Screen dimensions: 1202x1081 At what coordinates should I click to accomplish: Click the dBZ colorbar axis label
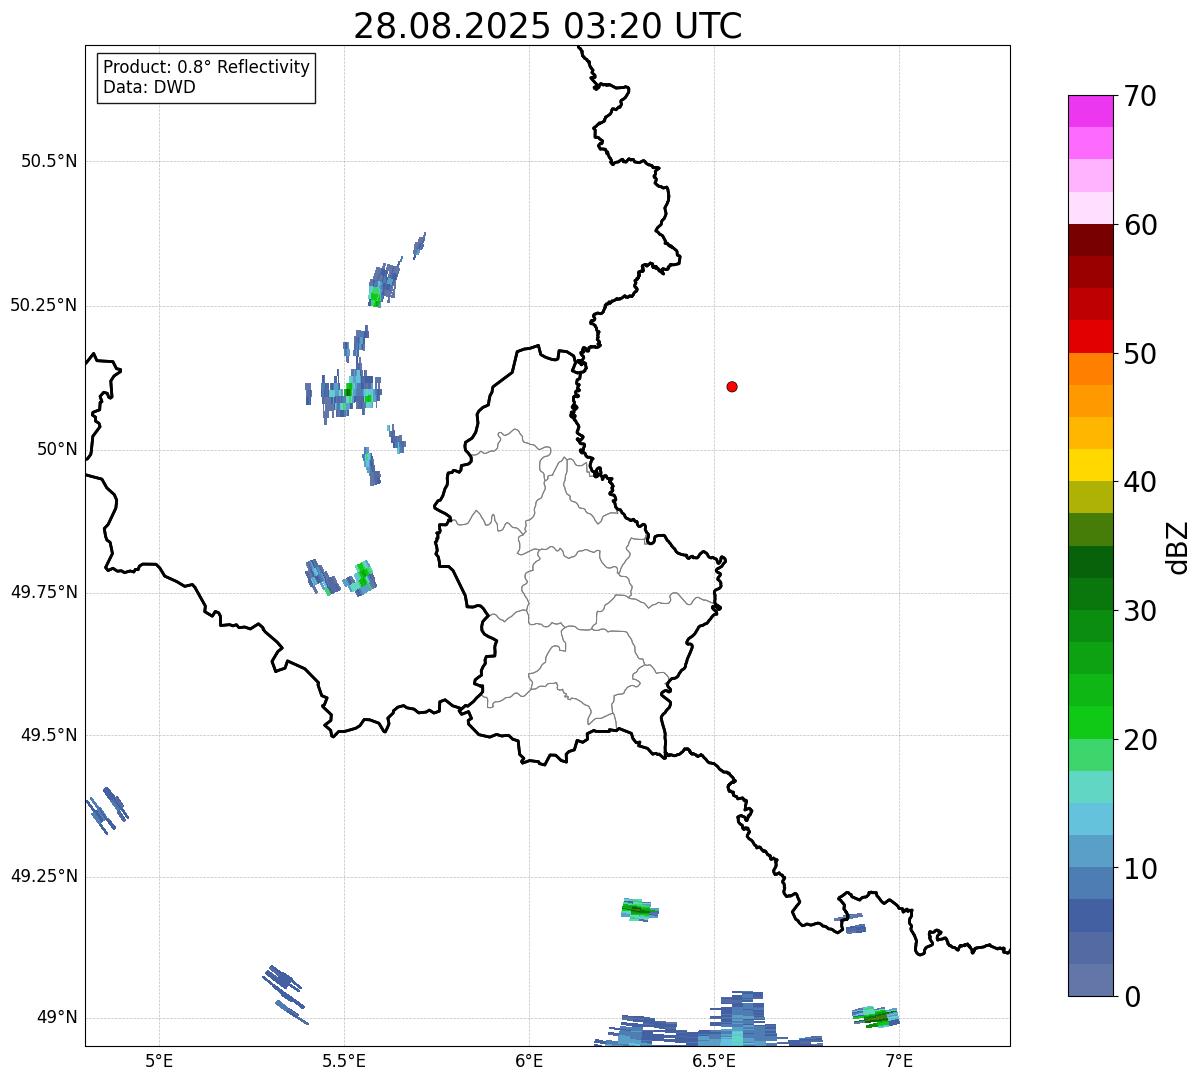click(x=1178, y=547)
